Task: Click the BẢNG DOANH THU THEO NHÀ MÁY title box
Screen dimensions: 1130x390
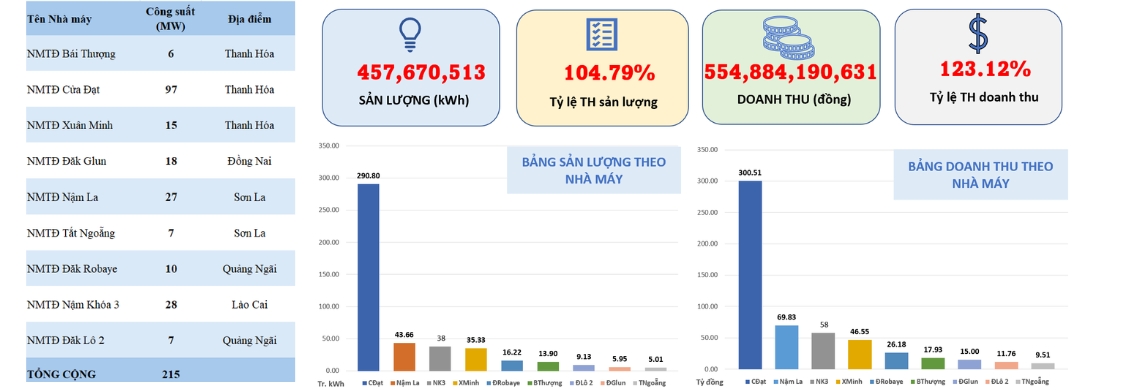Action: click(x=980, y=175)
